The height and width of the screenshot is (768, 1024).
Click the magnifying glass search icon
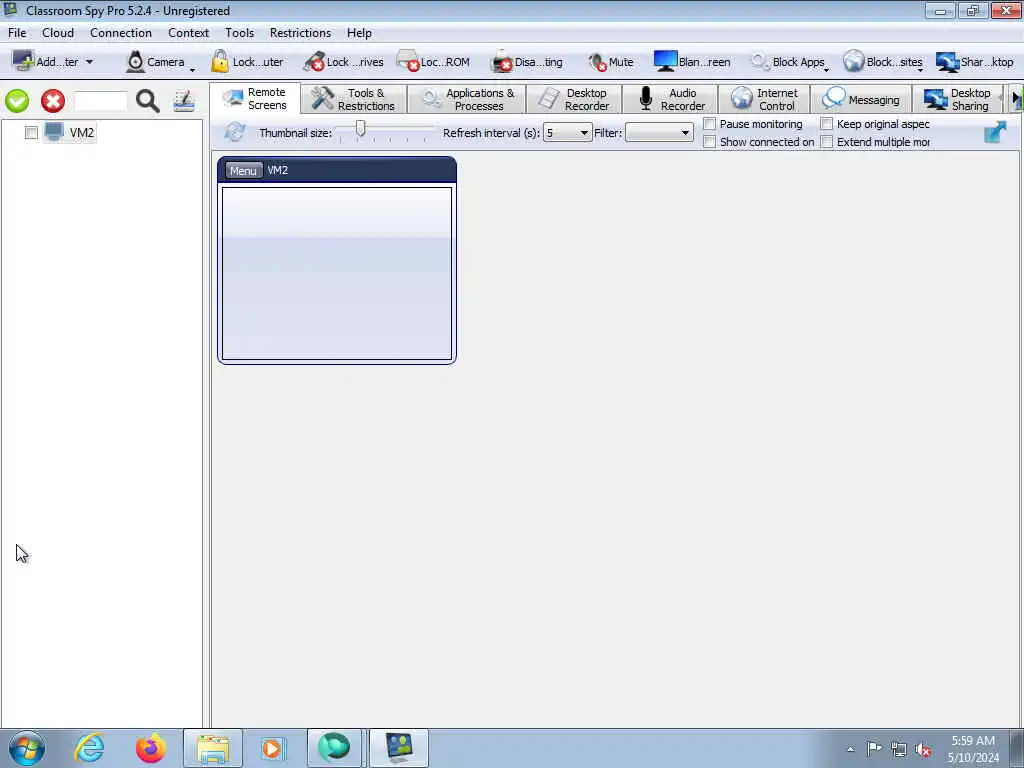(x=148, y=101)
